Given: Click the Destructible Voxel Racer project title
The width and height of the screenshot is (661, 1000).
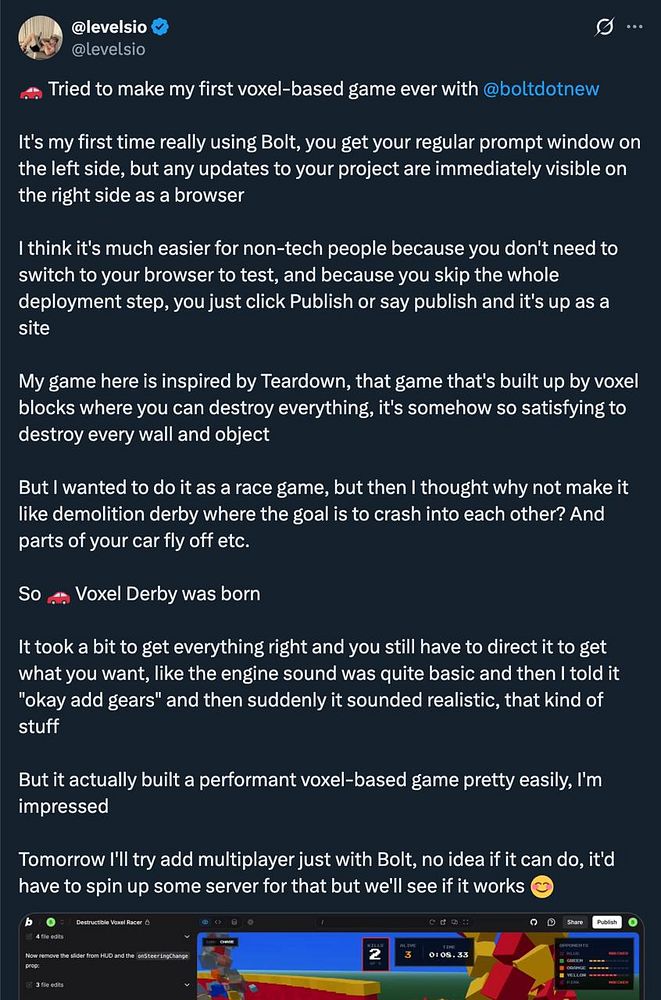Looking at the screenshot, I should coord(108,922).
